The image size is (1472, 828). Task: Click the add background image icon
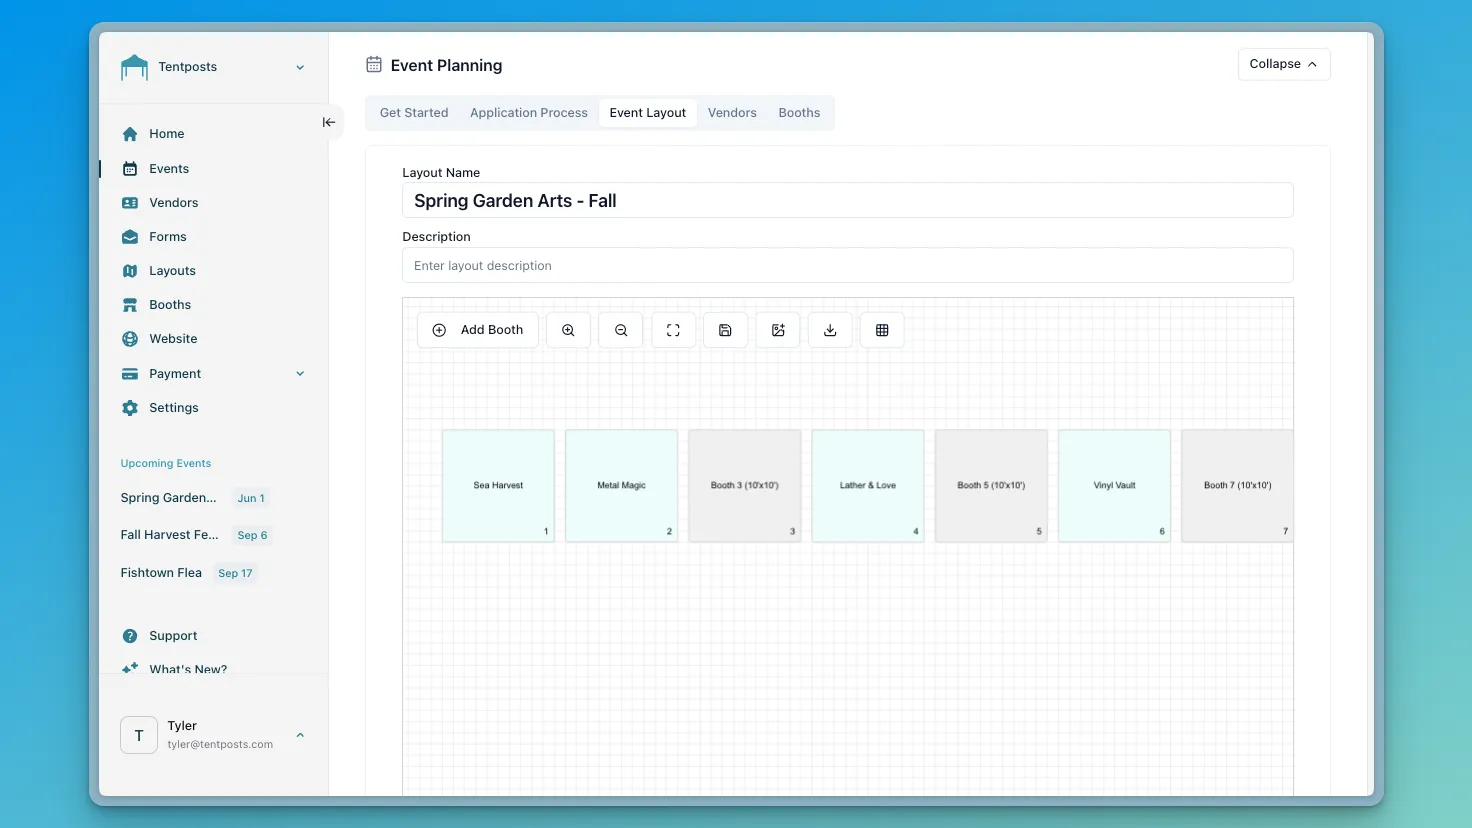pos(778,330)
